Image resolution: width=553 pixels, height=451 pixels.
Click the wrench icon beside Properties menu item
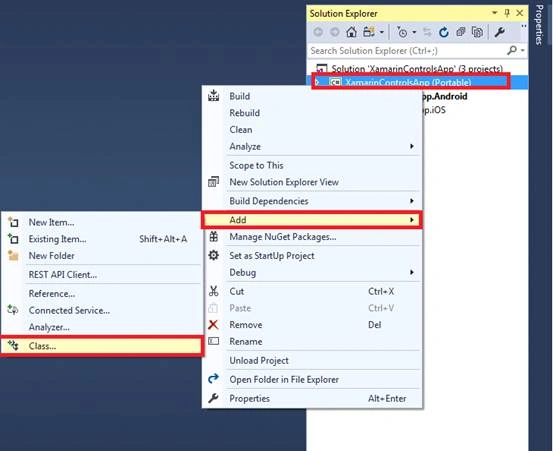coord(213,398)
